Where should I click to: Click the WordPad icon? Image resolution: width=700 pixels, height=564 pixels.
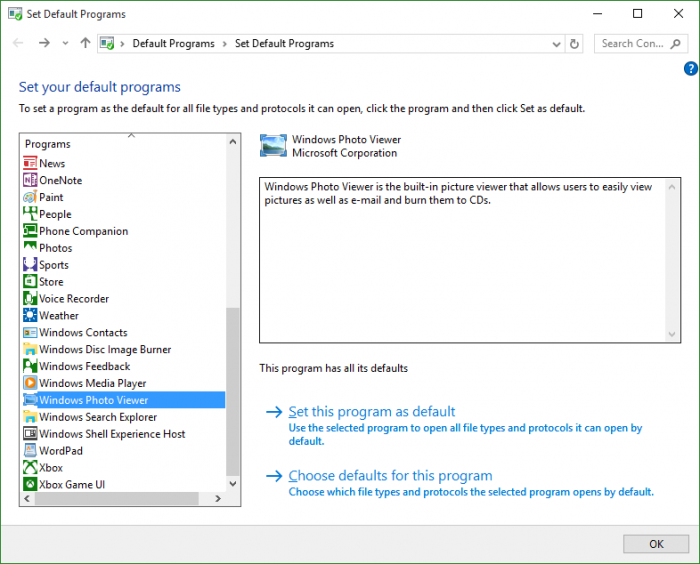click(x=30, y=451)
